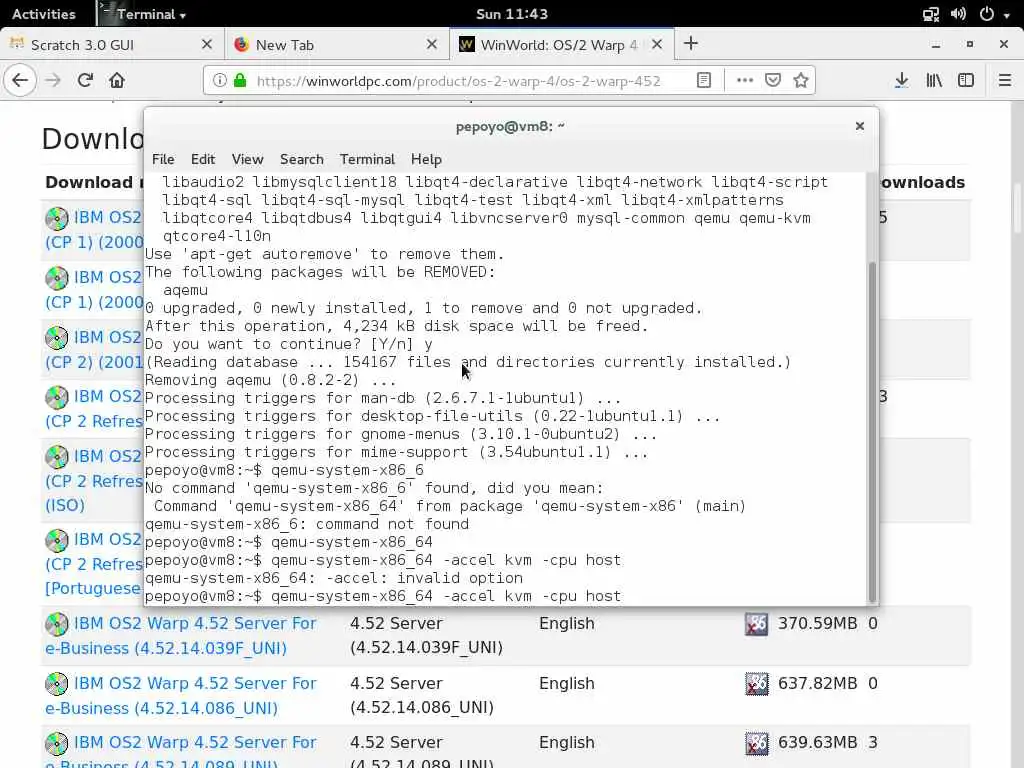Open a new tab with plus button
This screenshot has height=768, width=1024.
[x=691, y=44]
